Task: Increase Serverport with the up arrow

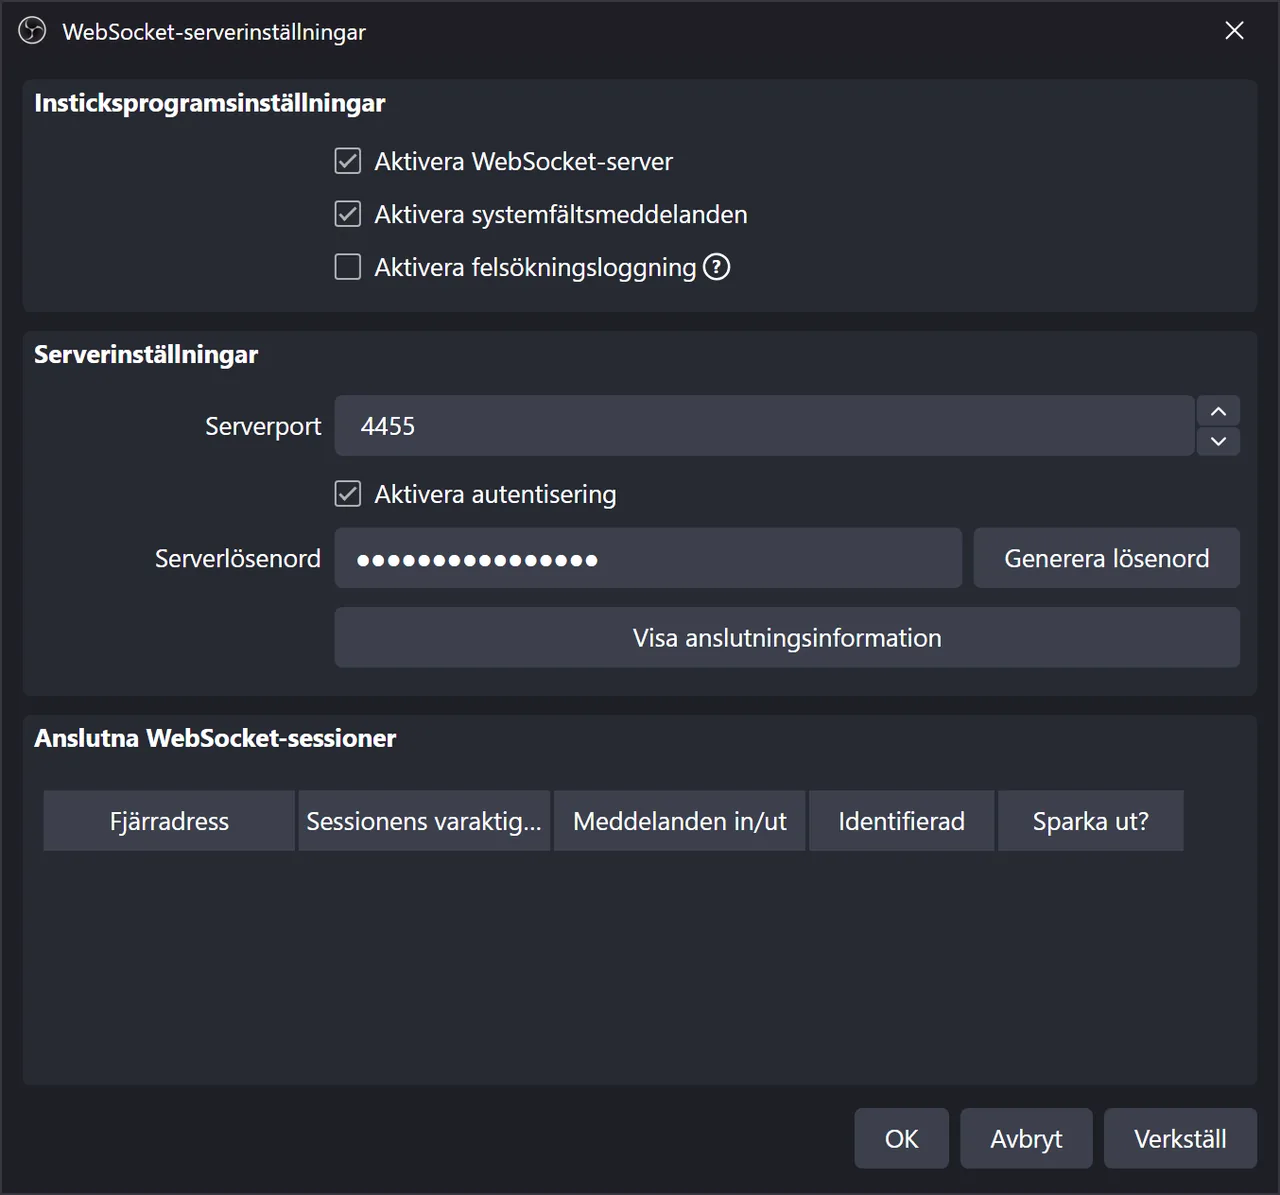Action: coord(1218,411)
